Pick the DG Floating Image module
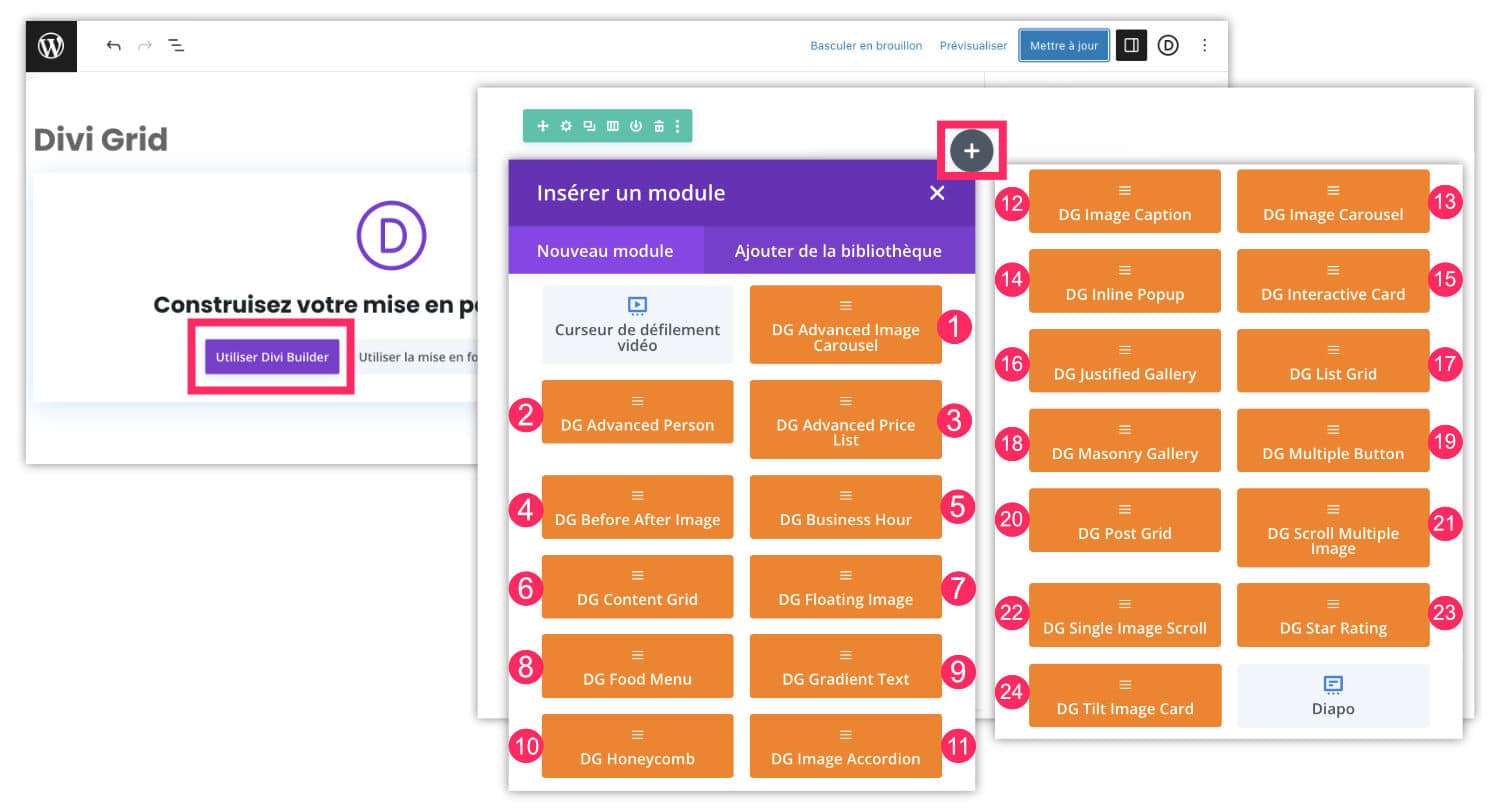 pos(846,586)
